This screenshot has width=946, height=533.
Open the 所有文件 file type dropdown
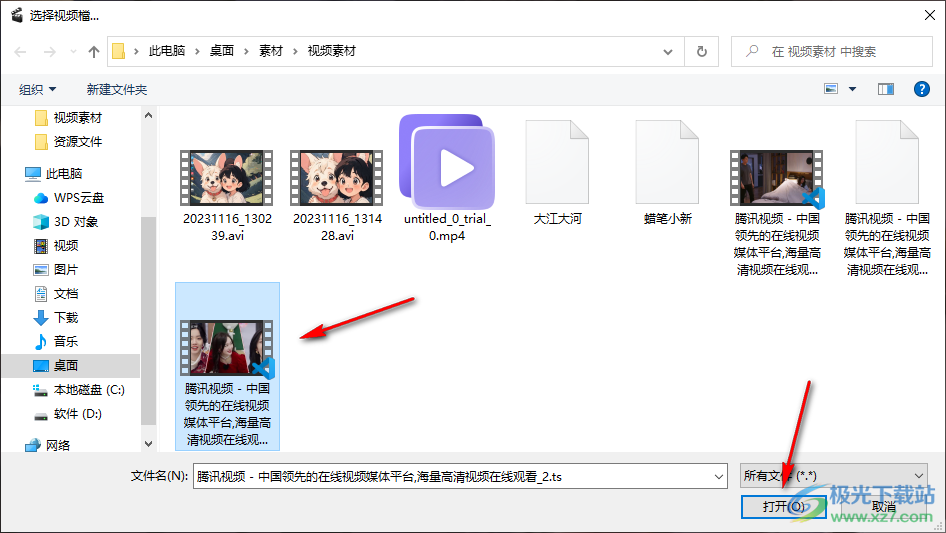point(833,477)
